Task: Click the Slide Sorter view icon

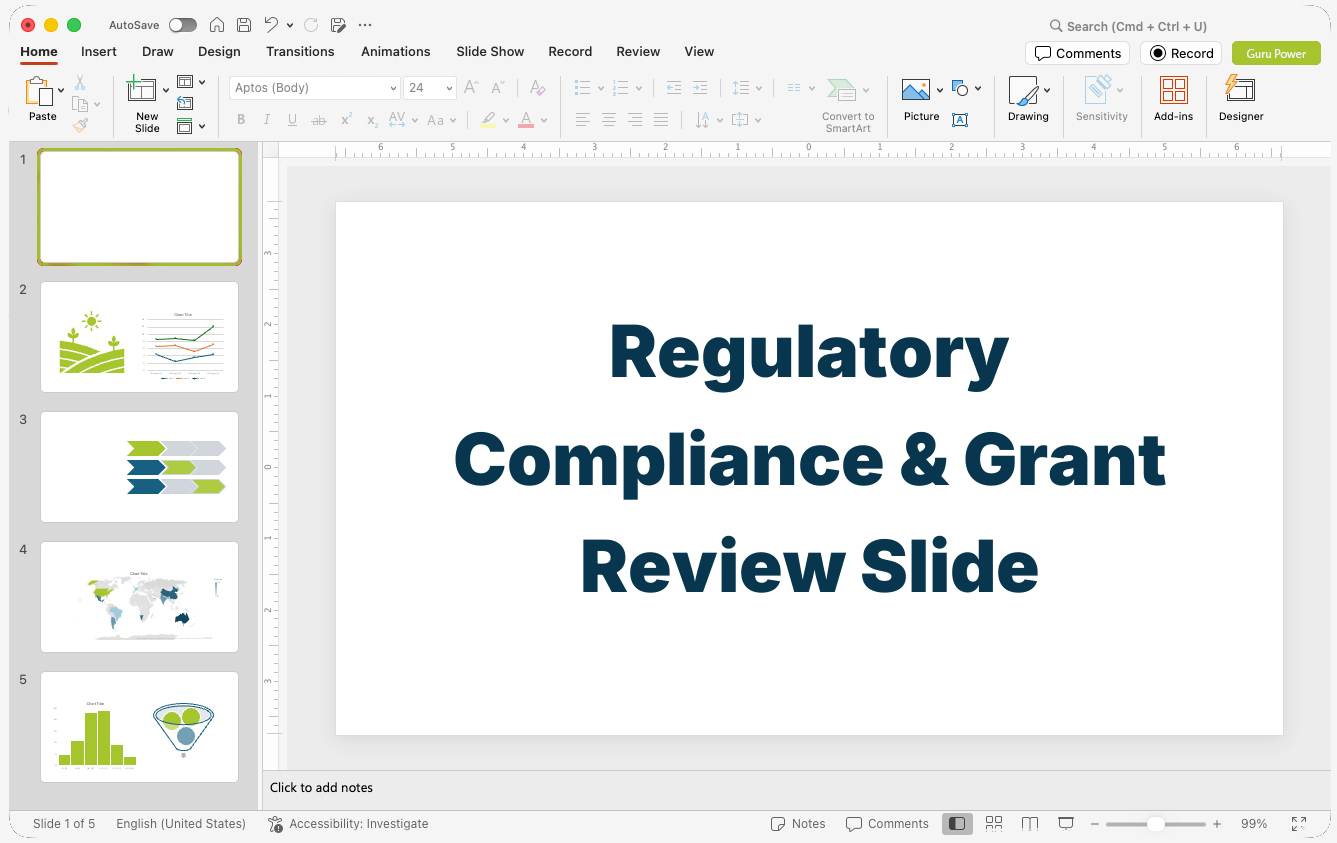Action: click(x=994, y=824)
